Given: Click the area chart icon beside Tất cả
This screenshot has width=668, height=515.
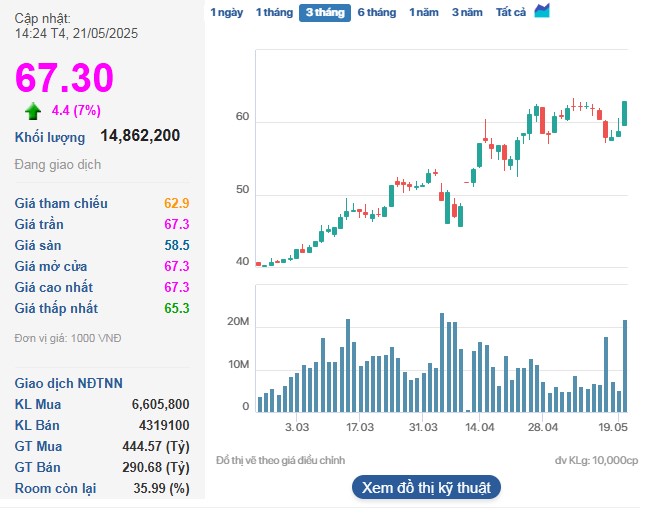Looking at the screenshot, I should point(542,11).
